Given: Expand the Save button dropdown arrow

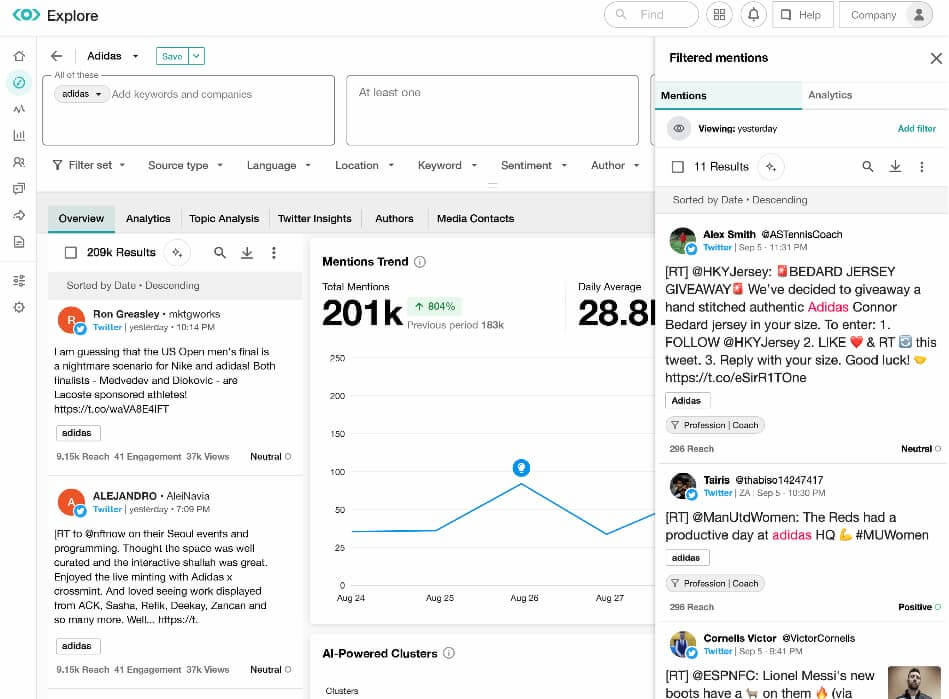Looking at the screenshot, I should 197,56.
